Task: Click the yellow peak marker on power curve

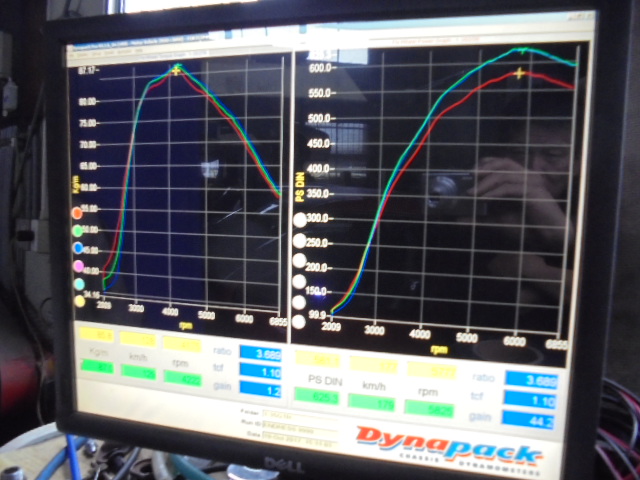Action: tap(520, 73)
